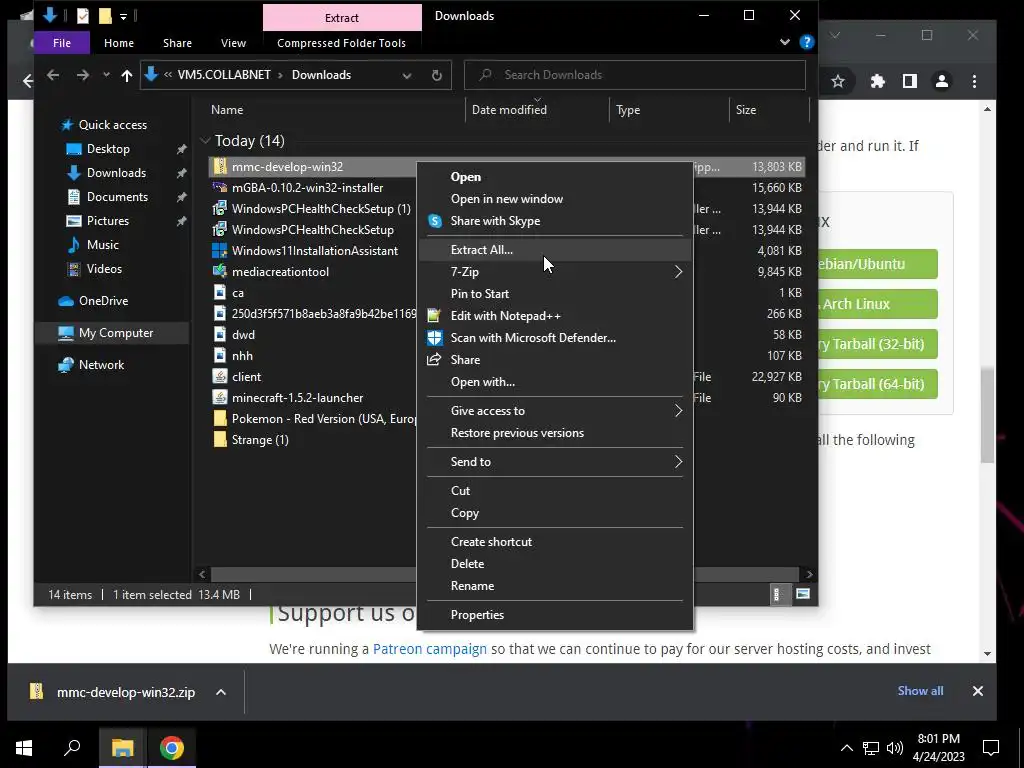Click the Share arrow icon in menu
This screenshot has height=768, width=1024.
pos(434,360)
